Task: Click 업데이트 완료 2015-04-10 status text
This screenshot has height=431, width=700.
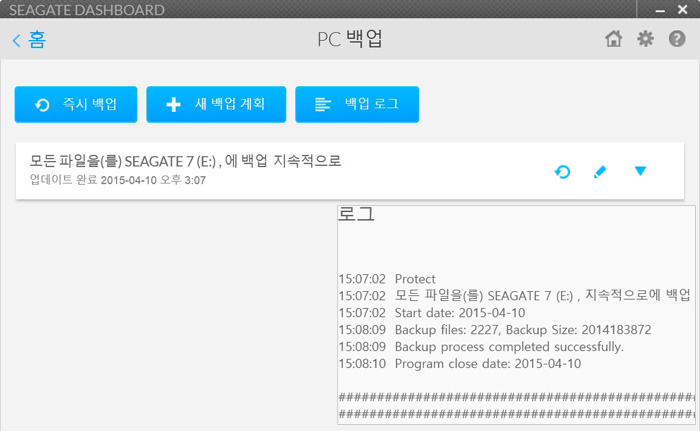Action: tap(117, 180)
